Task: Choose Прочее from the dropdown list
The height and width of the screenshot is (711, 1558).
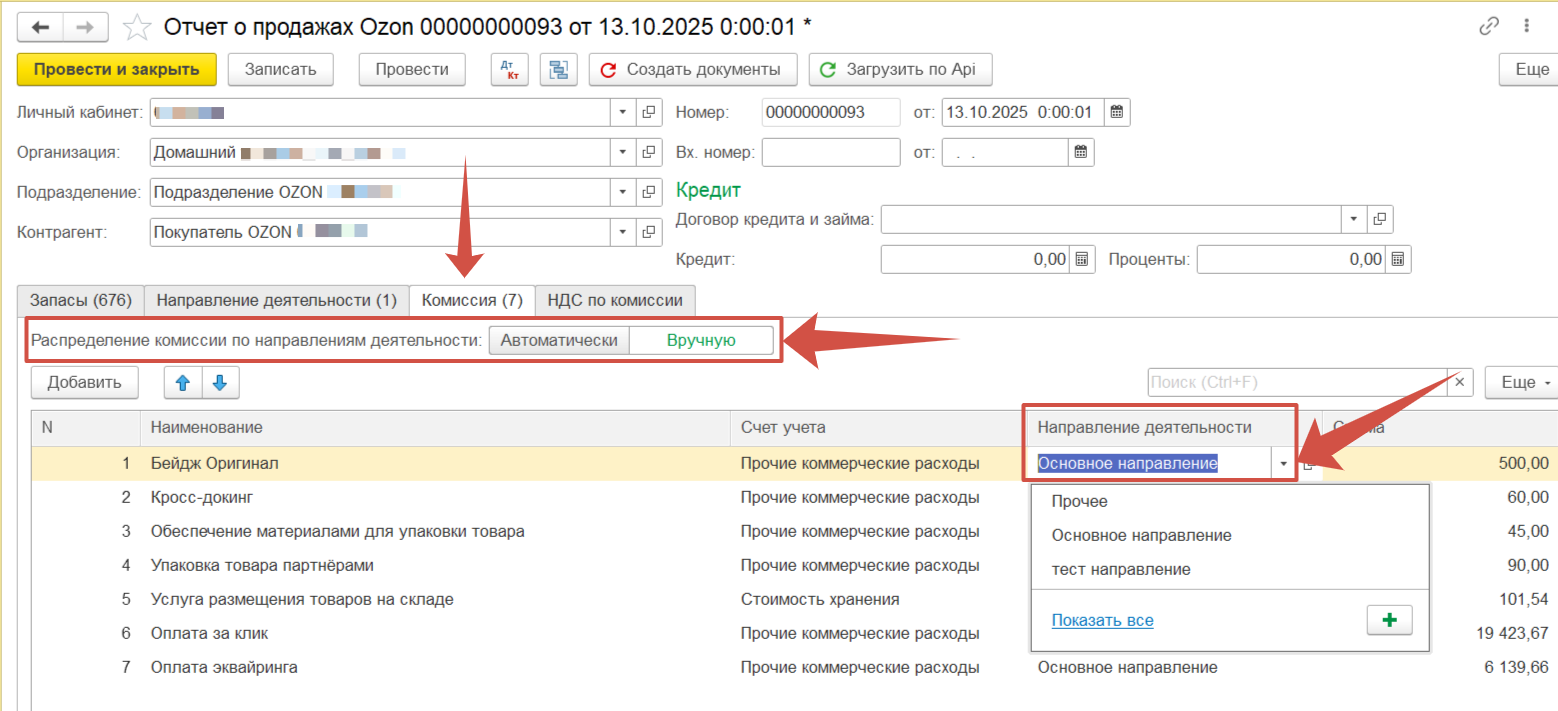Action: click(1230, 502)
